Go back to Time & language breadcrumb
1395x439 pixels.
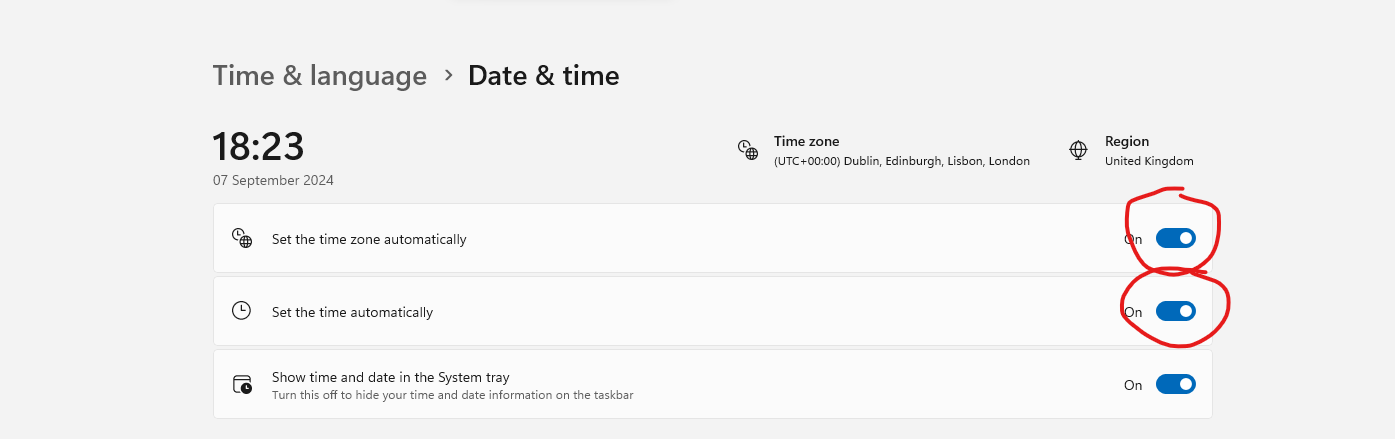coord(319,75)
